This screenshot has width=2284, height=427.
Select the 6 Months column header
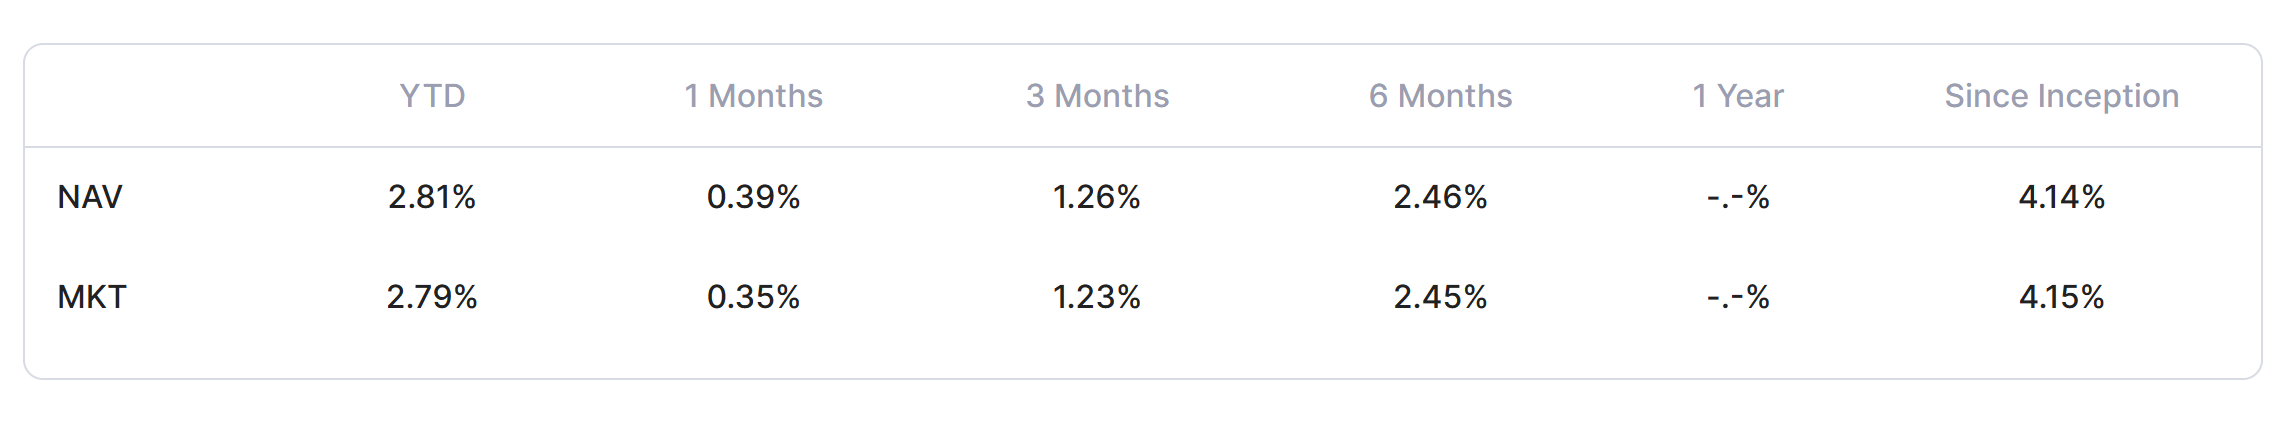[1440, 96]
